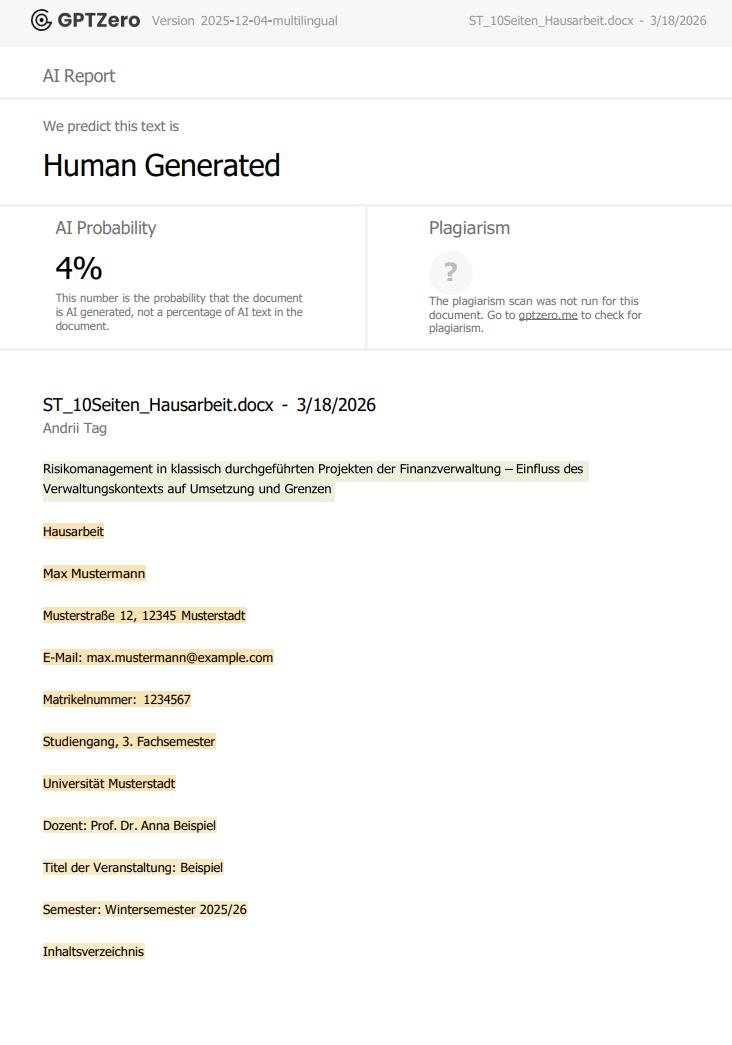
Task: Click the Dozent Prof. Dr. Anna Beispiel line
Action: [129, 825]
